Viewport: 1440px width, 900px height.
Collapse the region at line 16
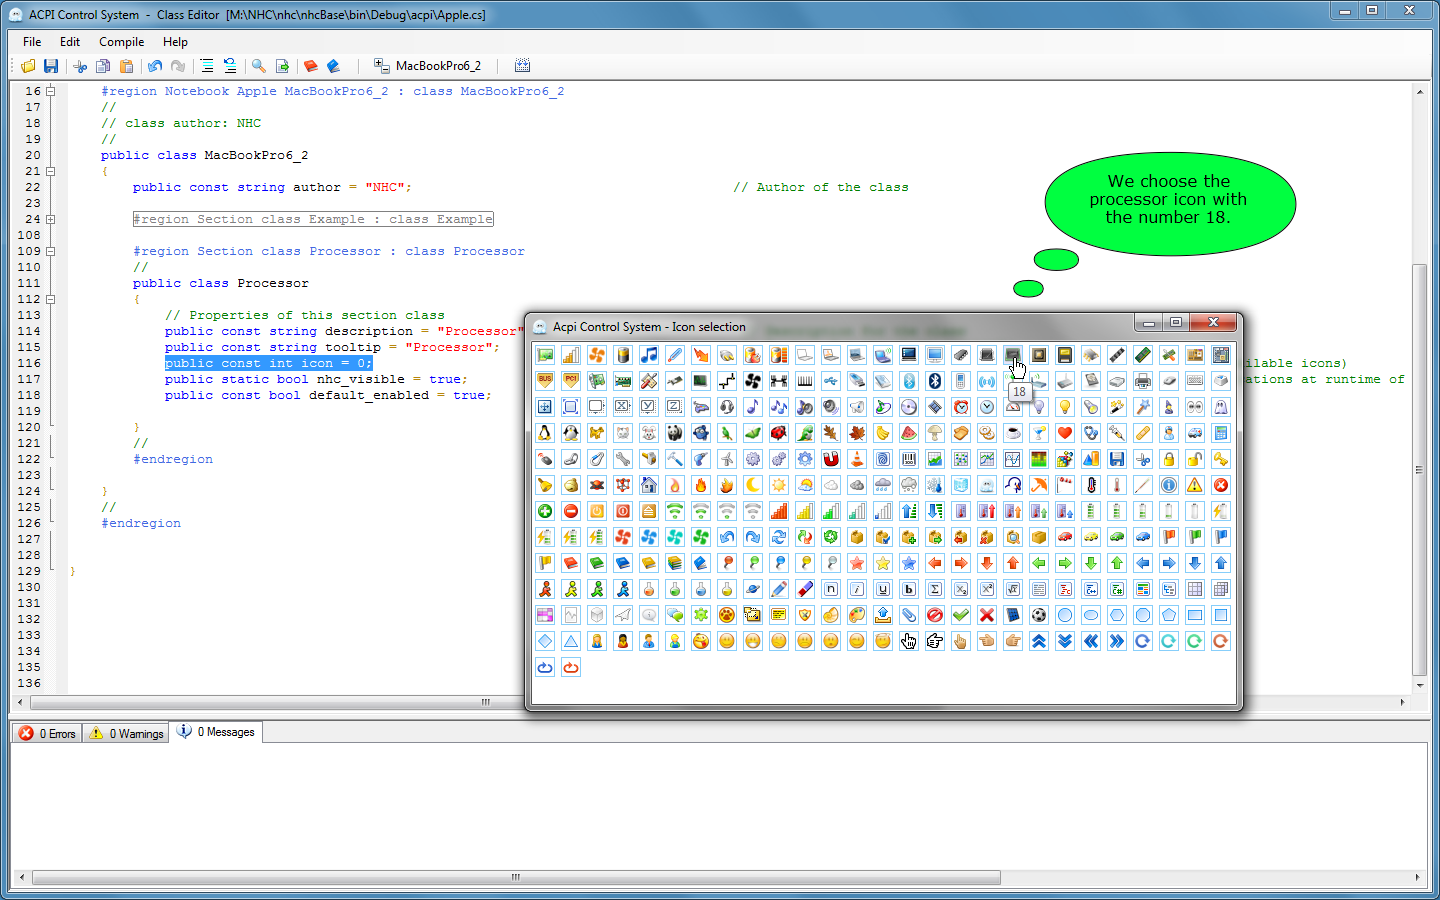pos(50,91)
